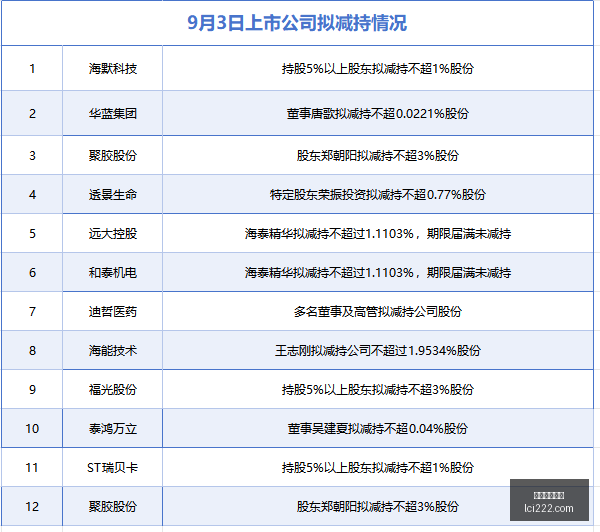Click 董事吴建夏拟减持不超0.04%股份
Screen dimensions: 600x532
click(378, 429)
